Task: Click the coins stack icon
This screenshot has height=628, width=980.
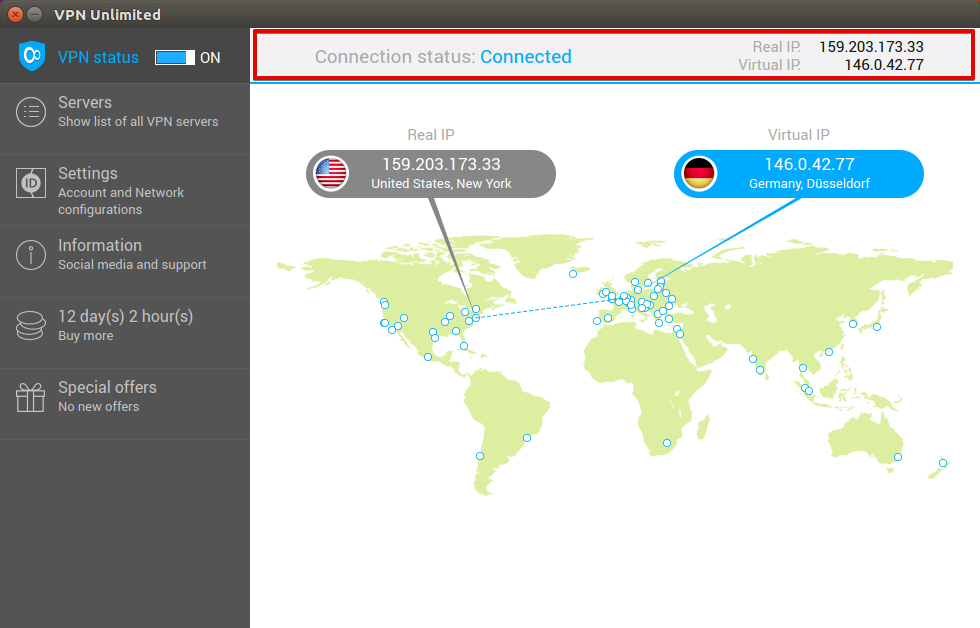Action: point(31,326)
